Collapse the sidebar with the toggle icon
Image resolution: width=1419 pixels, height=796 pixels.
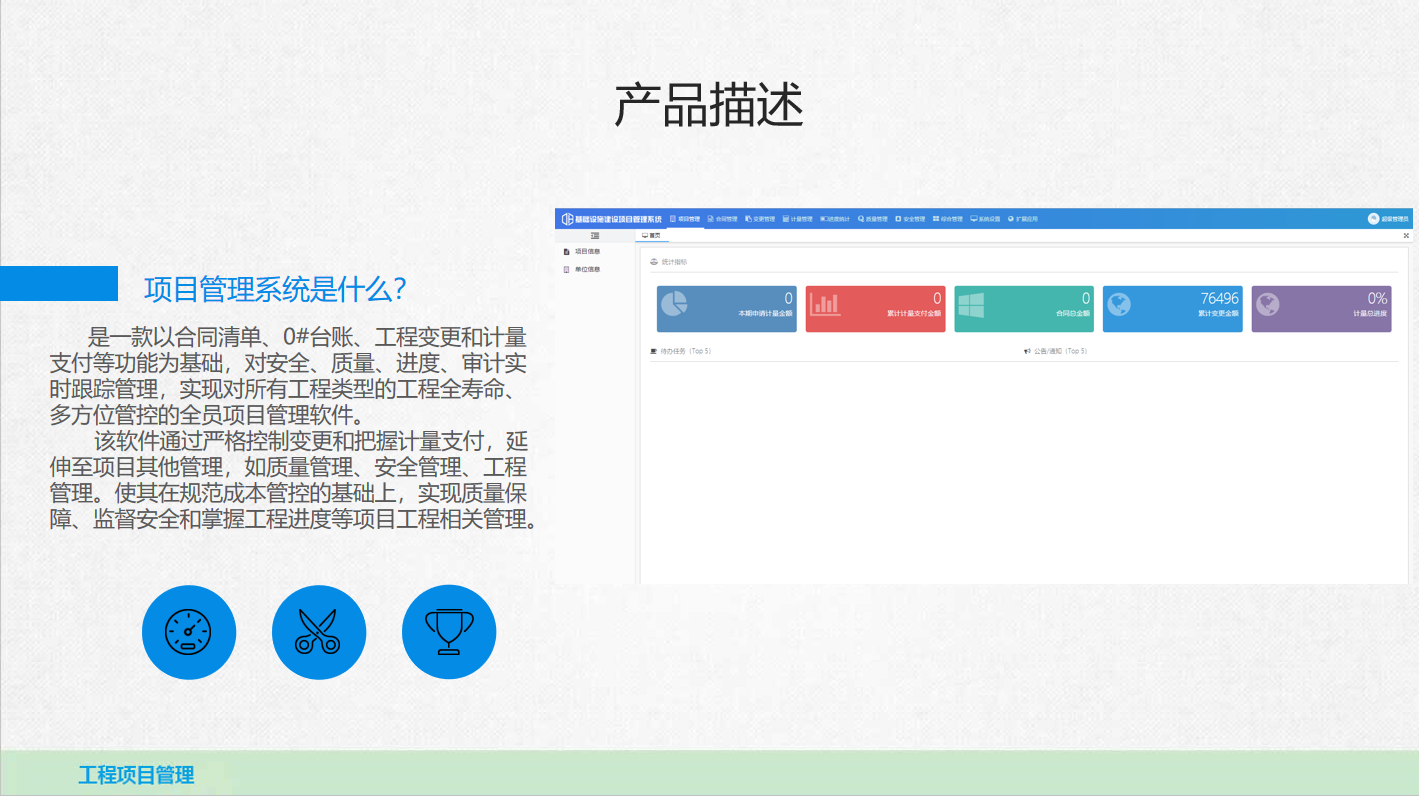coord(595,236)
